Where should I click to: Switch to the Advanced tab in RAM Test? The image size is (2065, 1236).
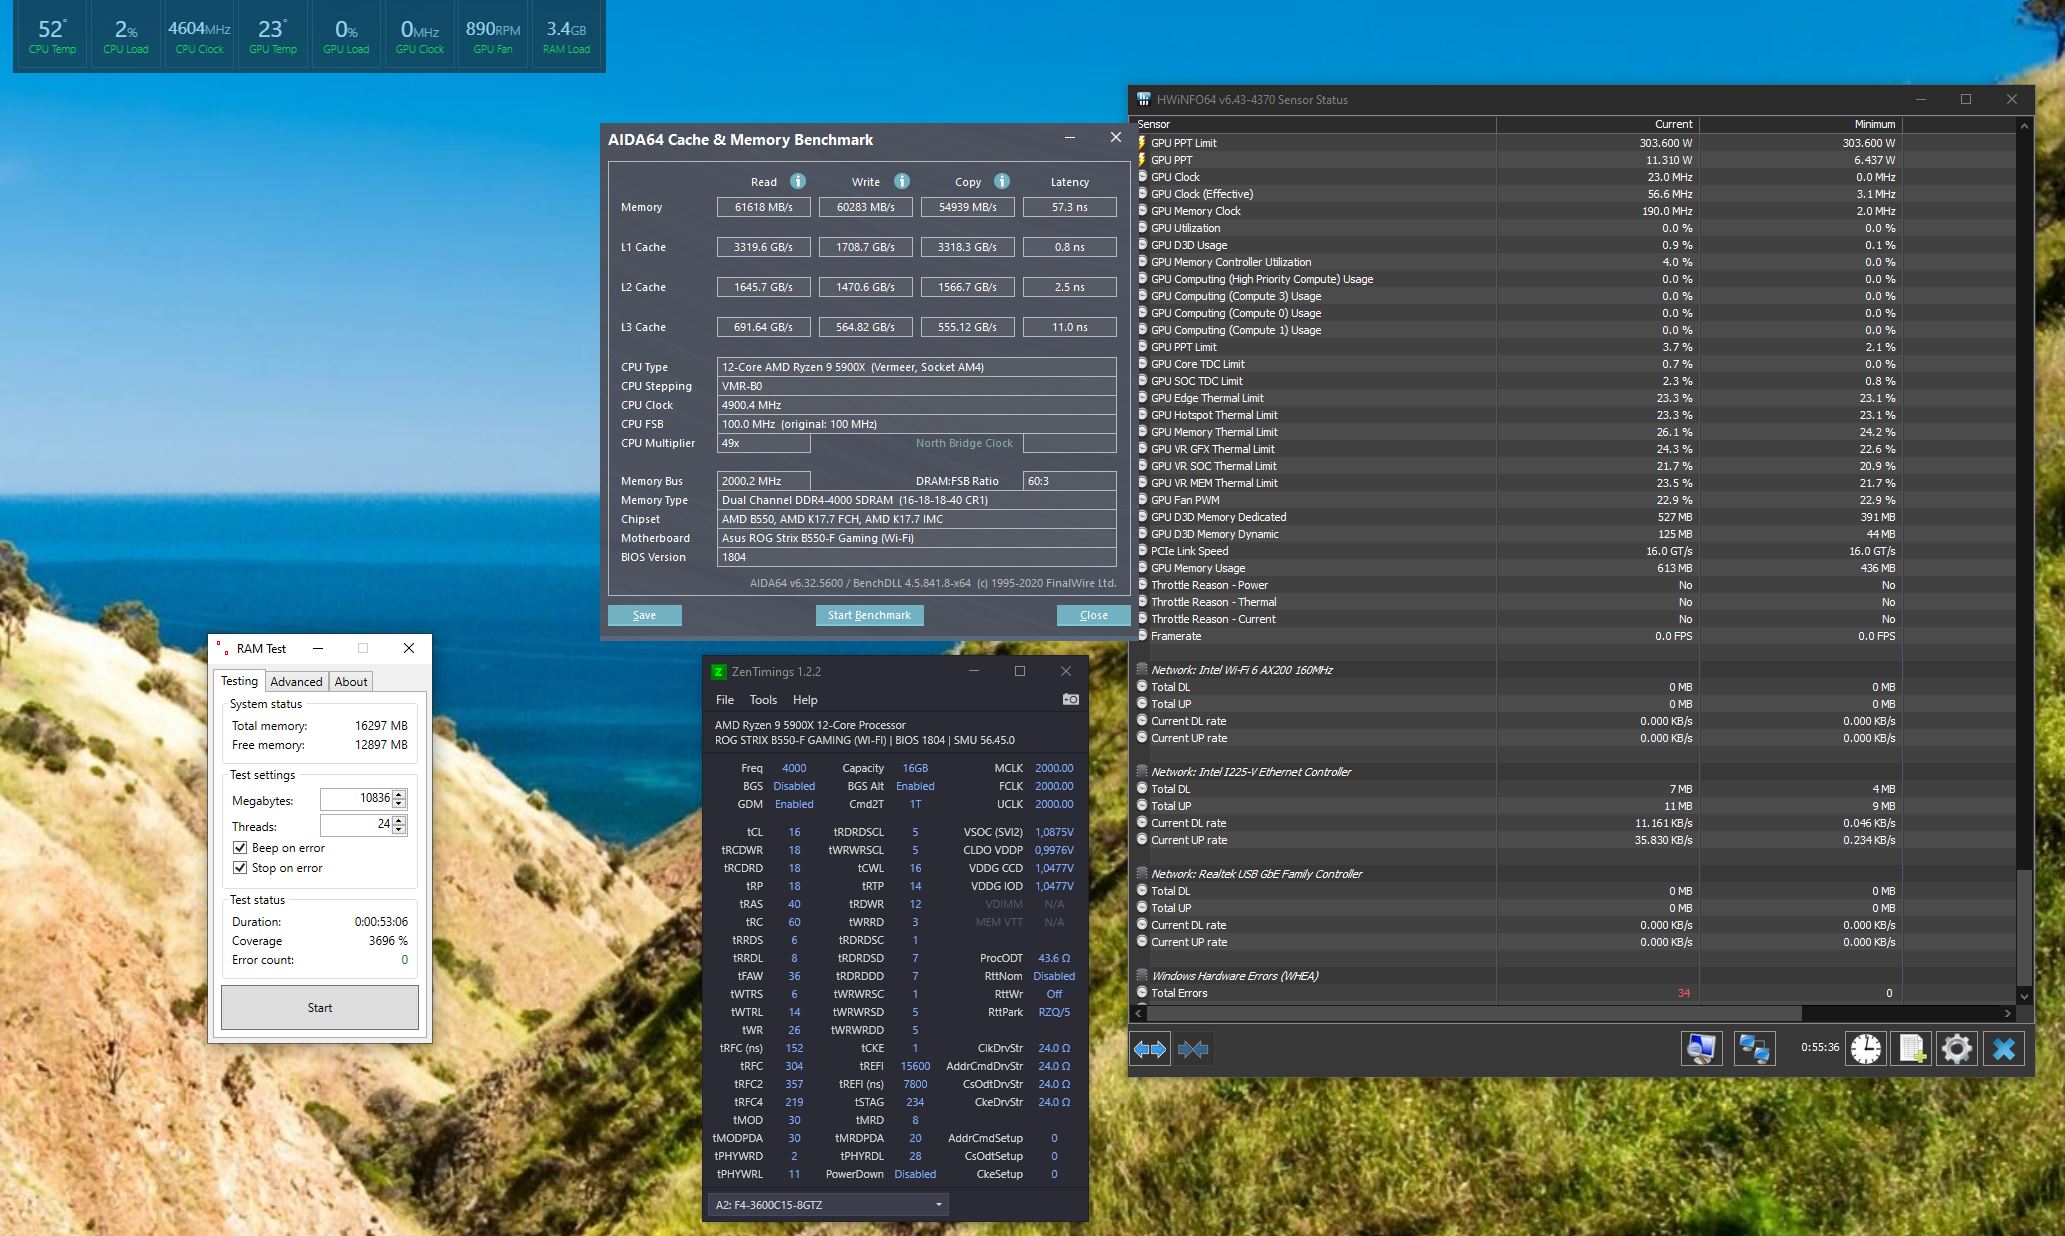[x=296, y=681]
